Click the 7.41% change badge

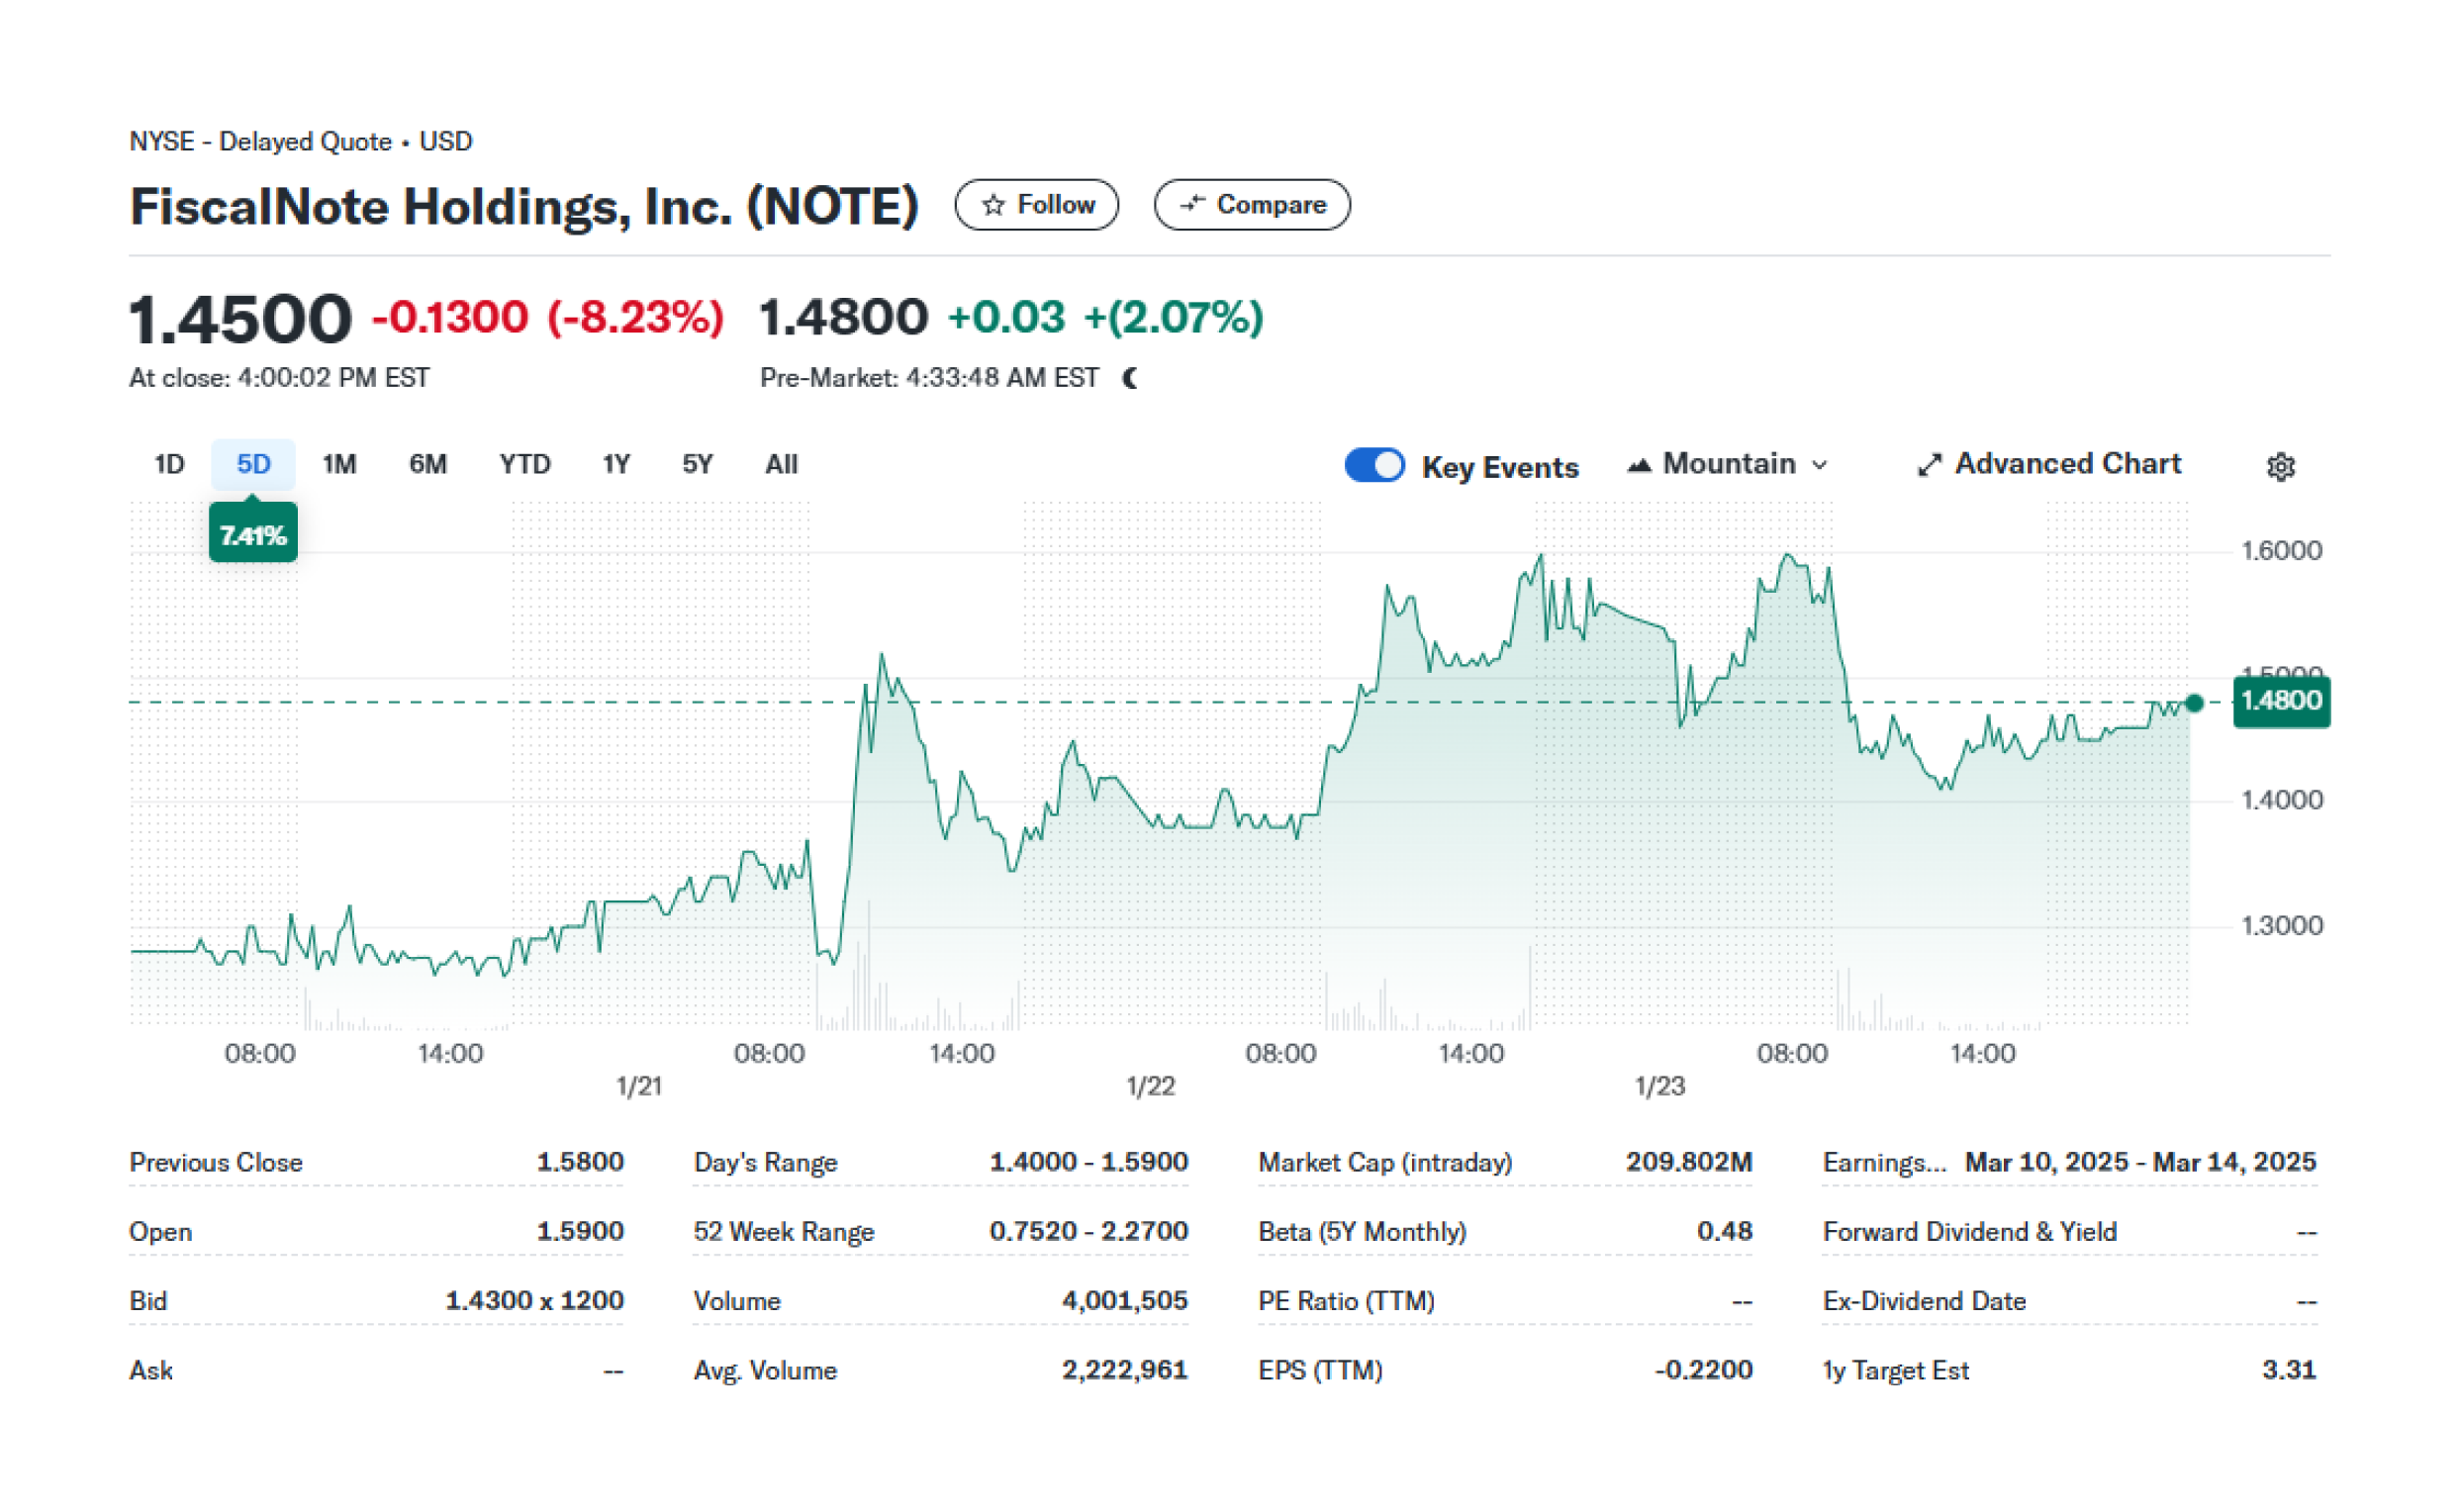pyautogui.click(x=253, y=535)
